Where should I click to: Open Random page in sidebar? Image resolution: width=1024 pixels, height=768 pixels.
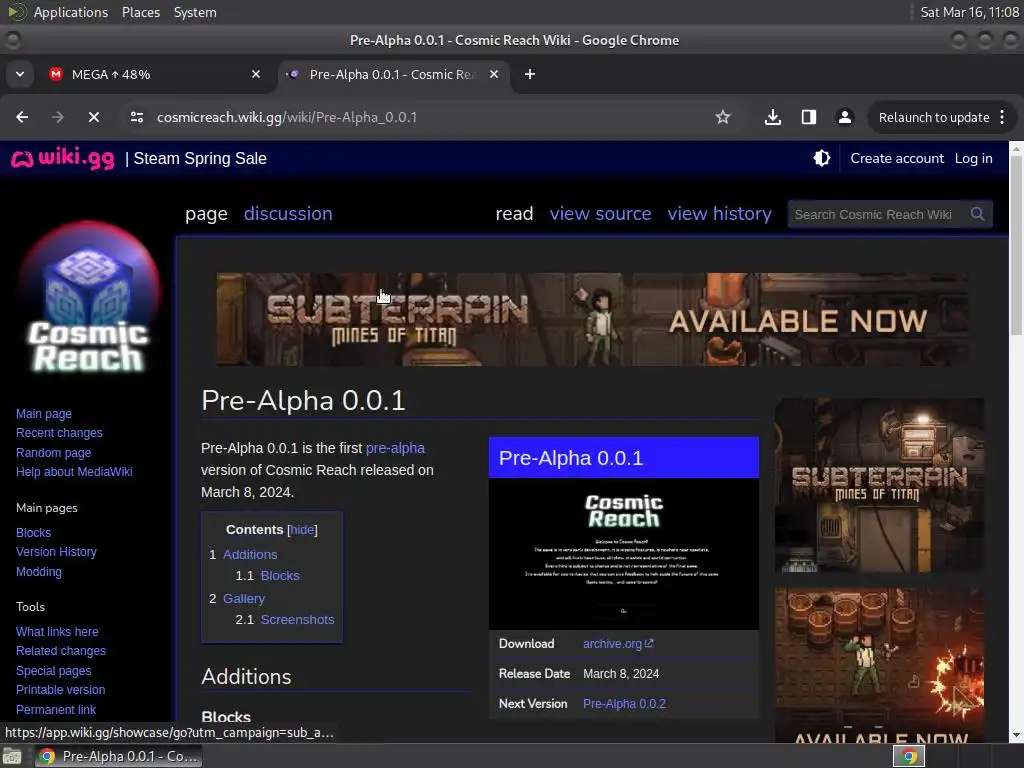tap(54, 452)
